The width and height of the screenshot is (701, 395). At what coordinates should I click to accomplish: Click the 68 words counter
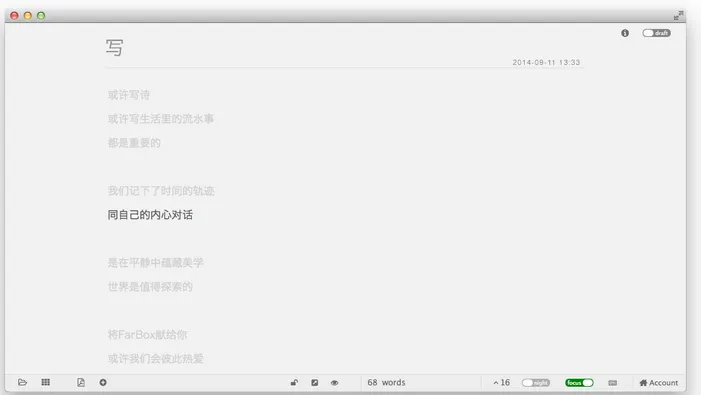(x=386, y=382)
